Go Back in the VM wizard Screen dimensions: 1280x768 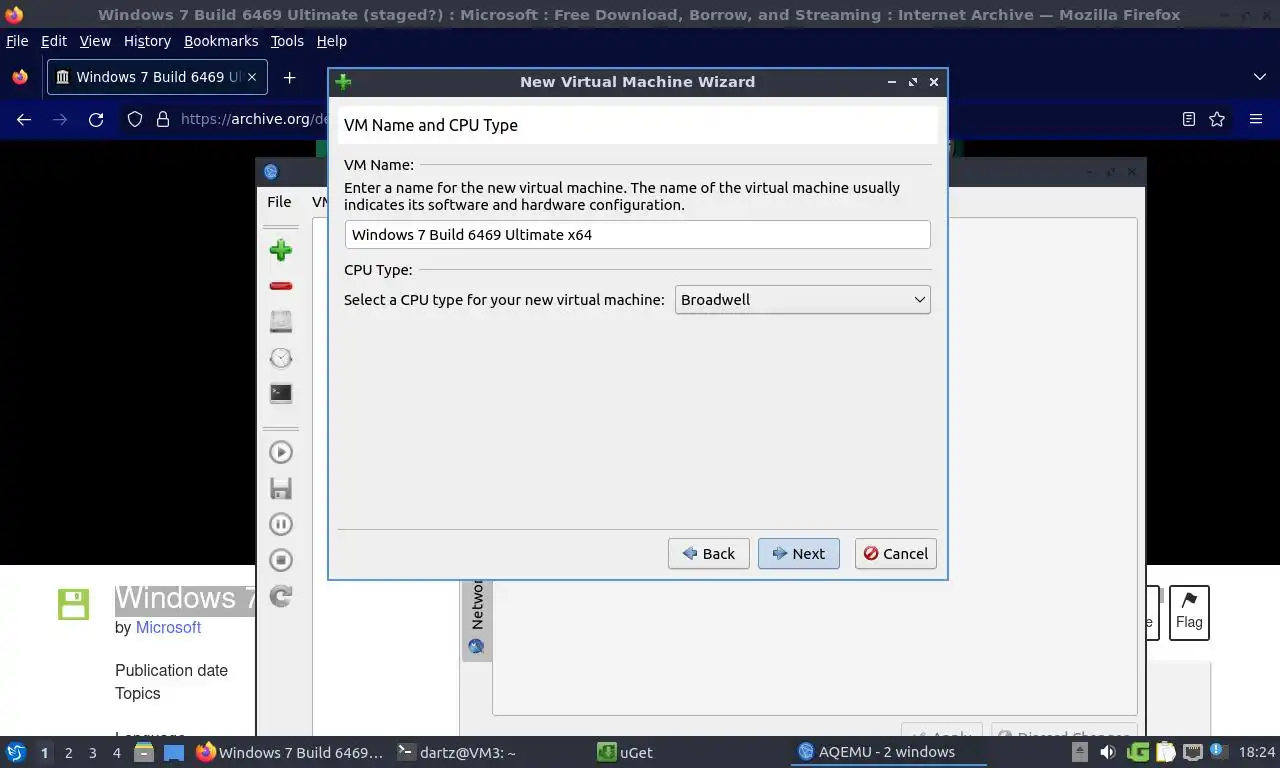pos(708,553)
